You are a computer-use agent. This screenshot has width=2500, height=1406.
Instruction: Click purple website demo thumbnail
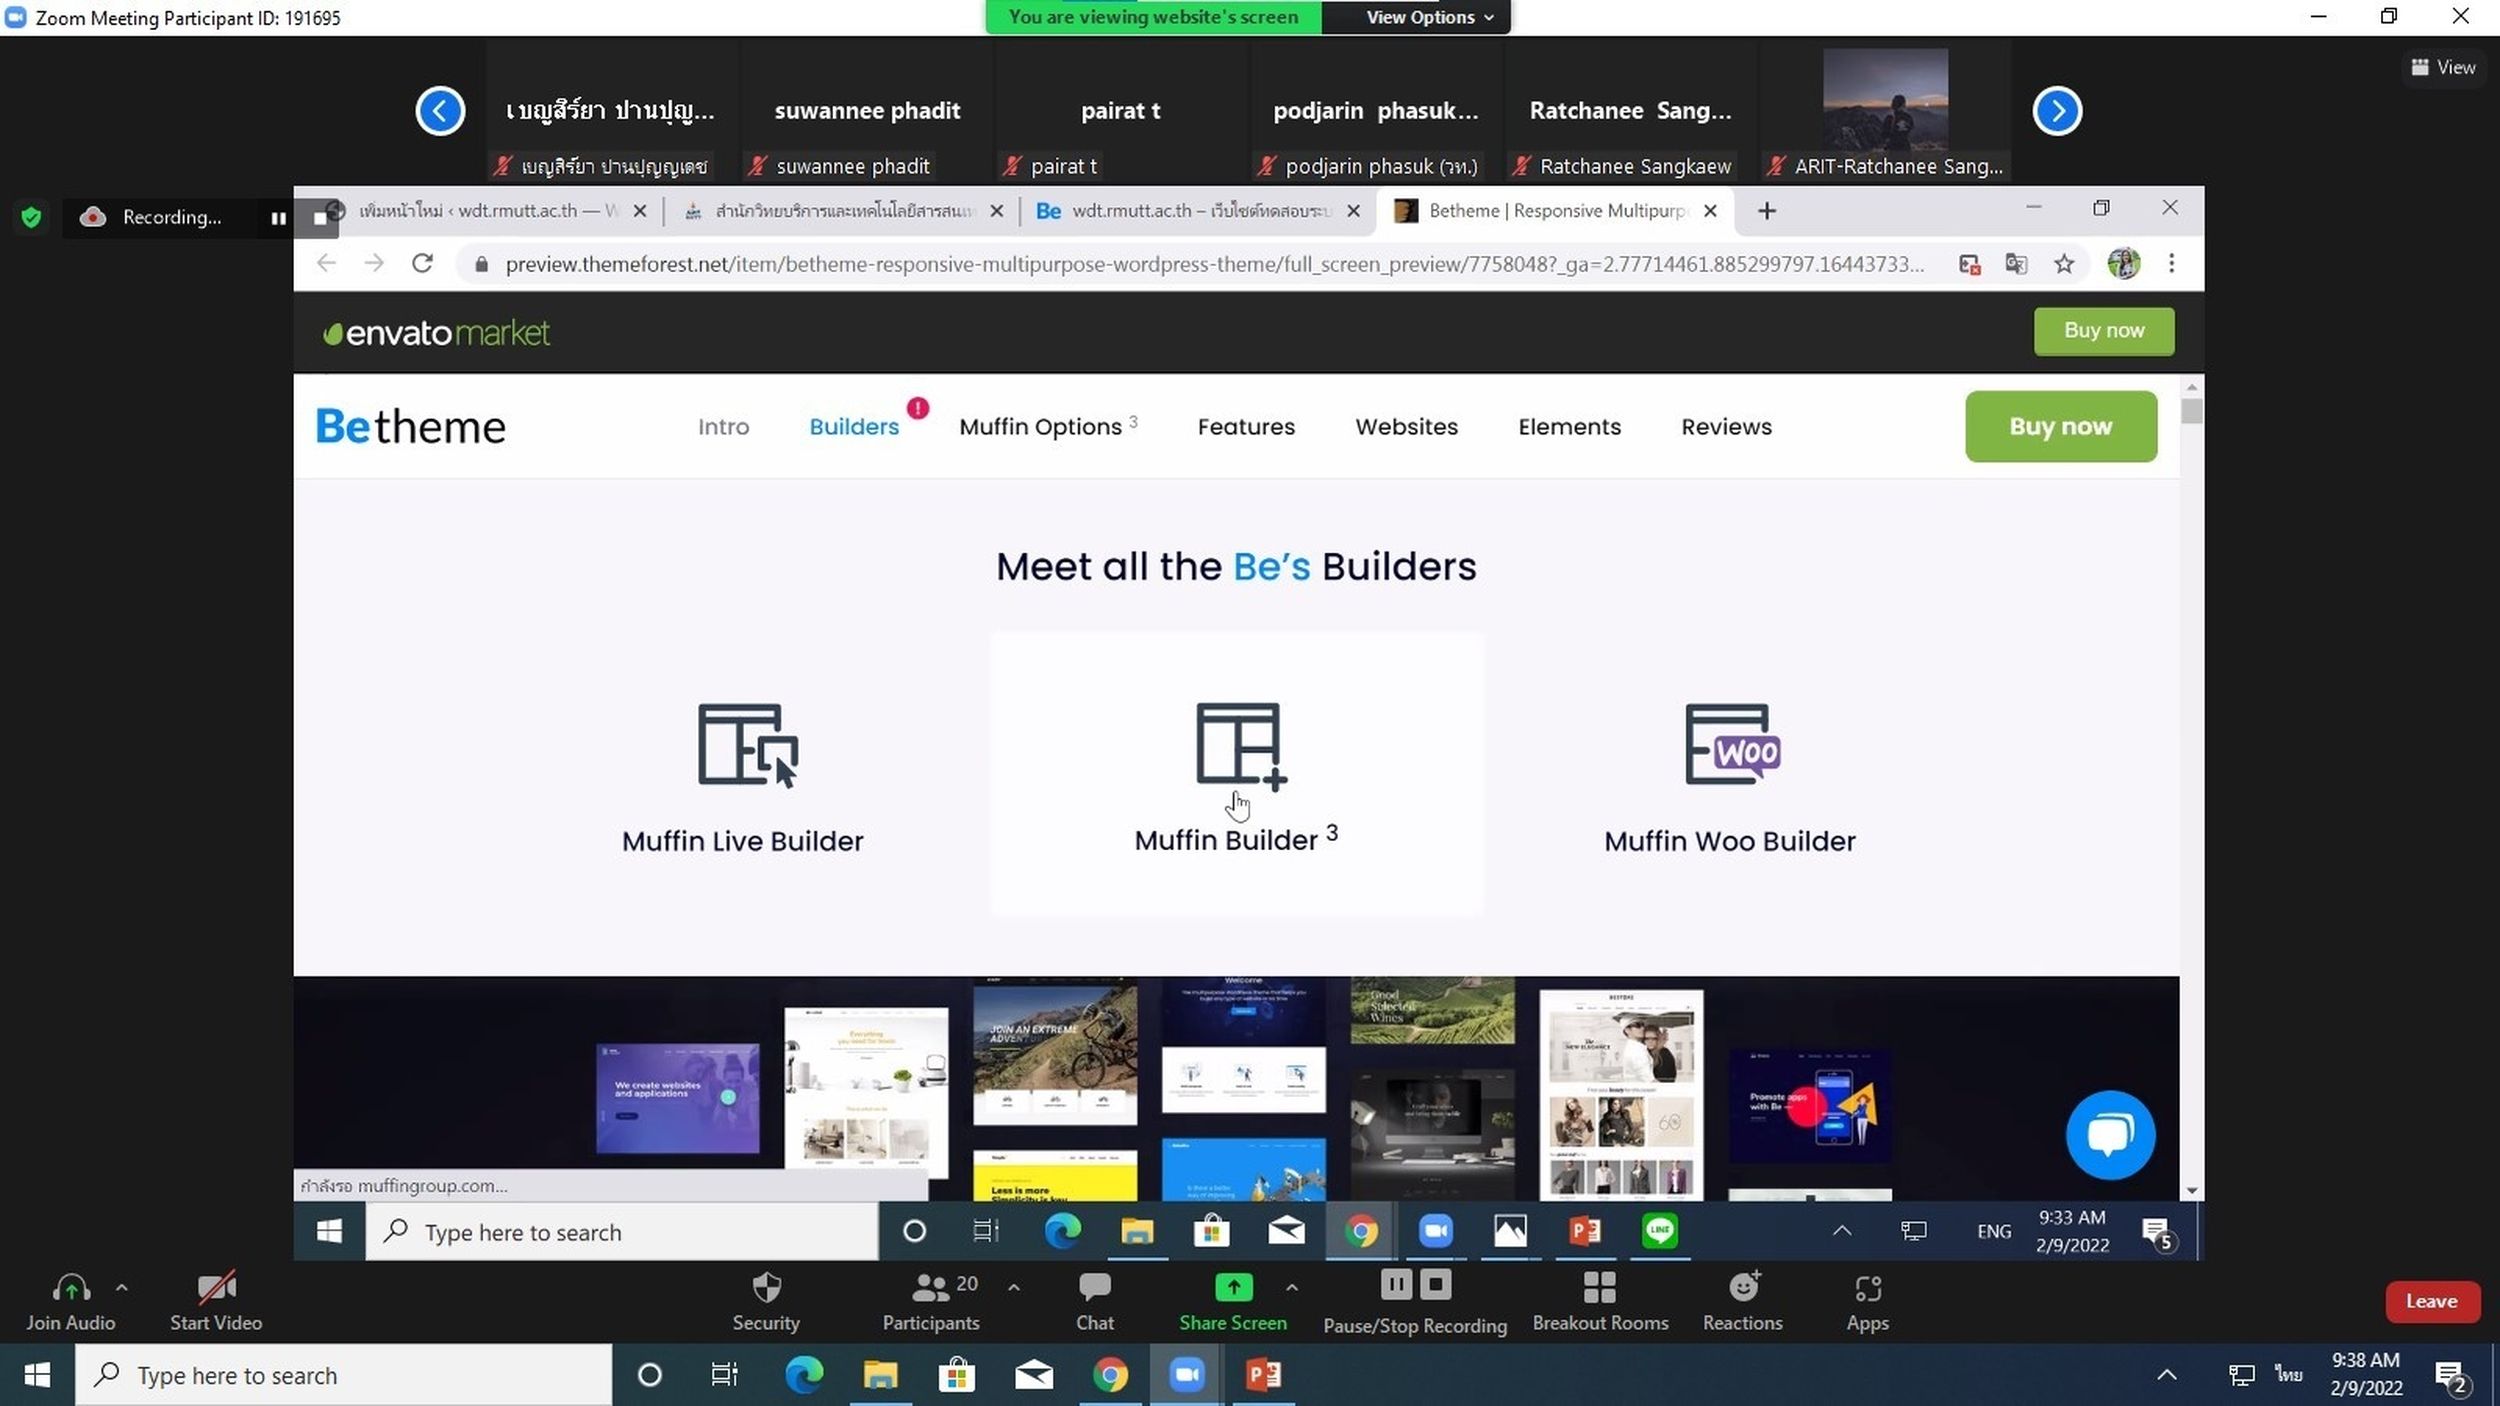[677, 1098]
